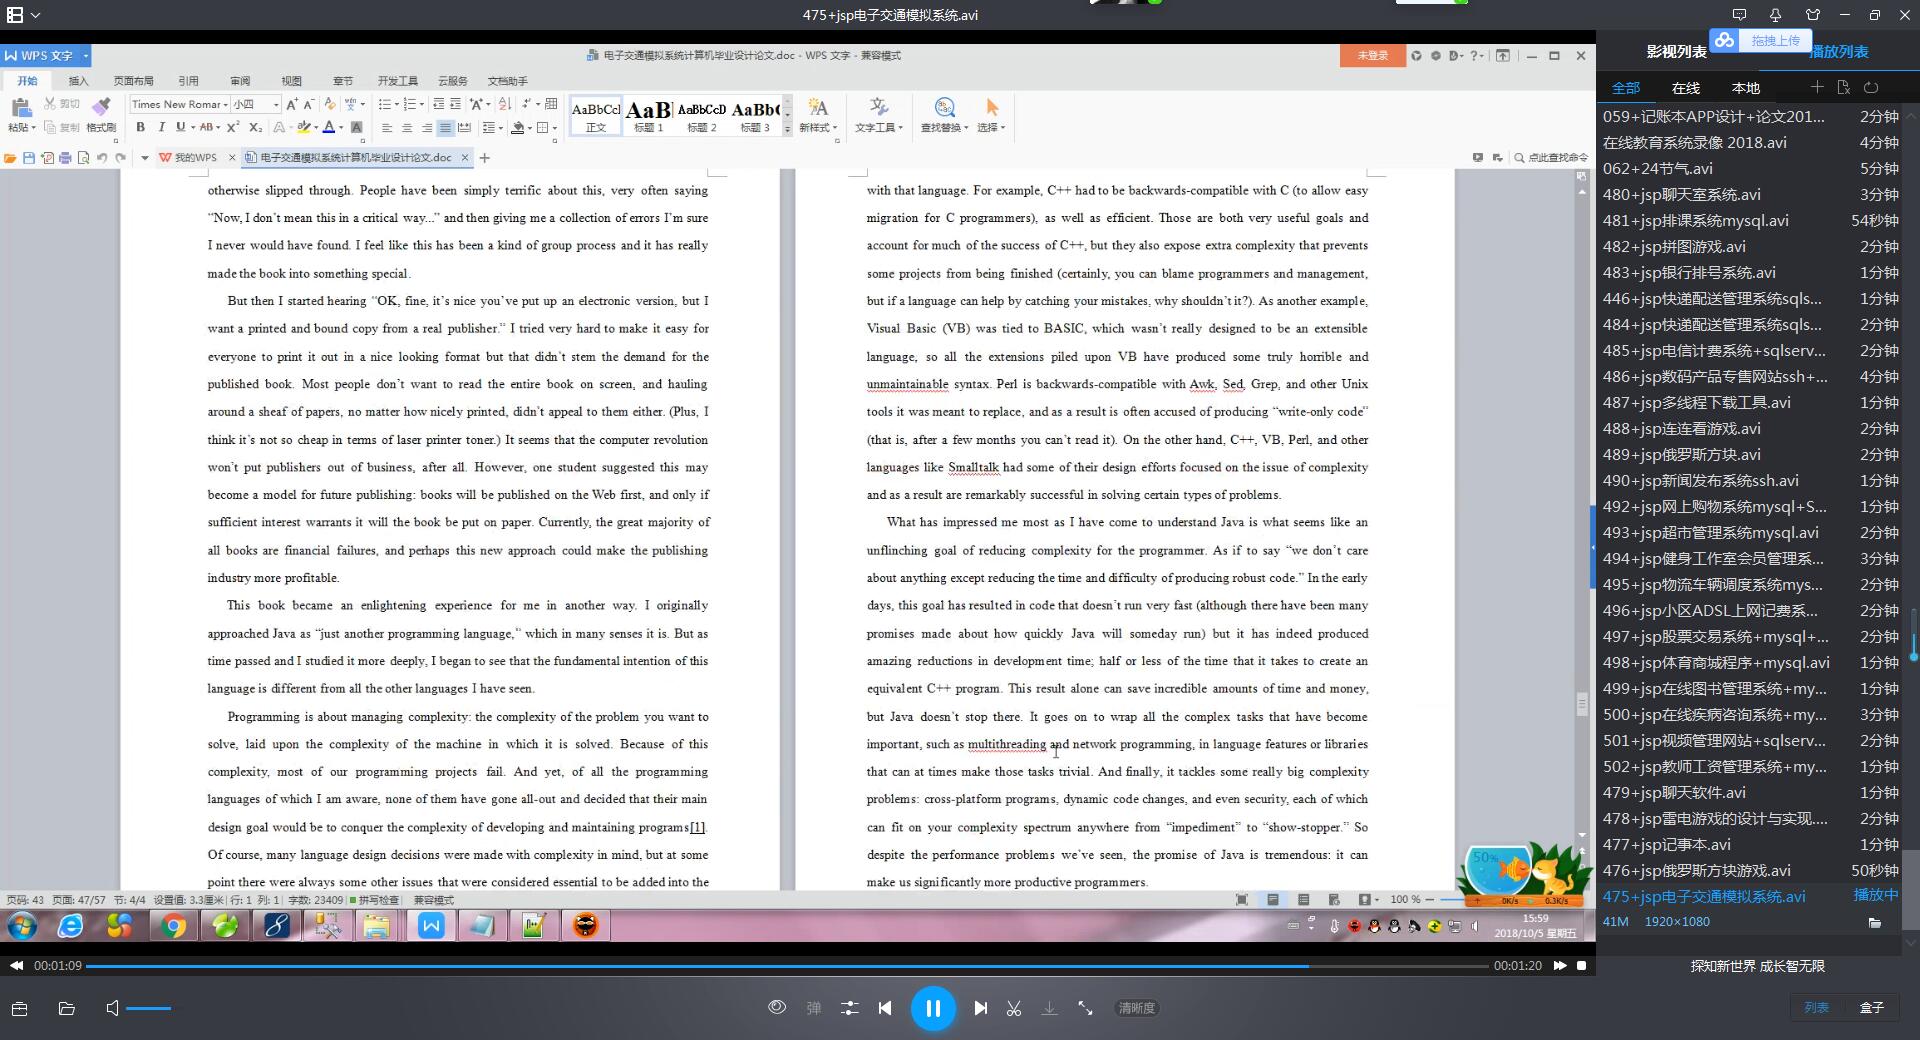Viewport: 1920px width, 1040px height.
Task: Mute sound via the speaker icon
Action: (112, 1008)
